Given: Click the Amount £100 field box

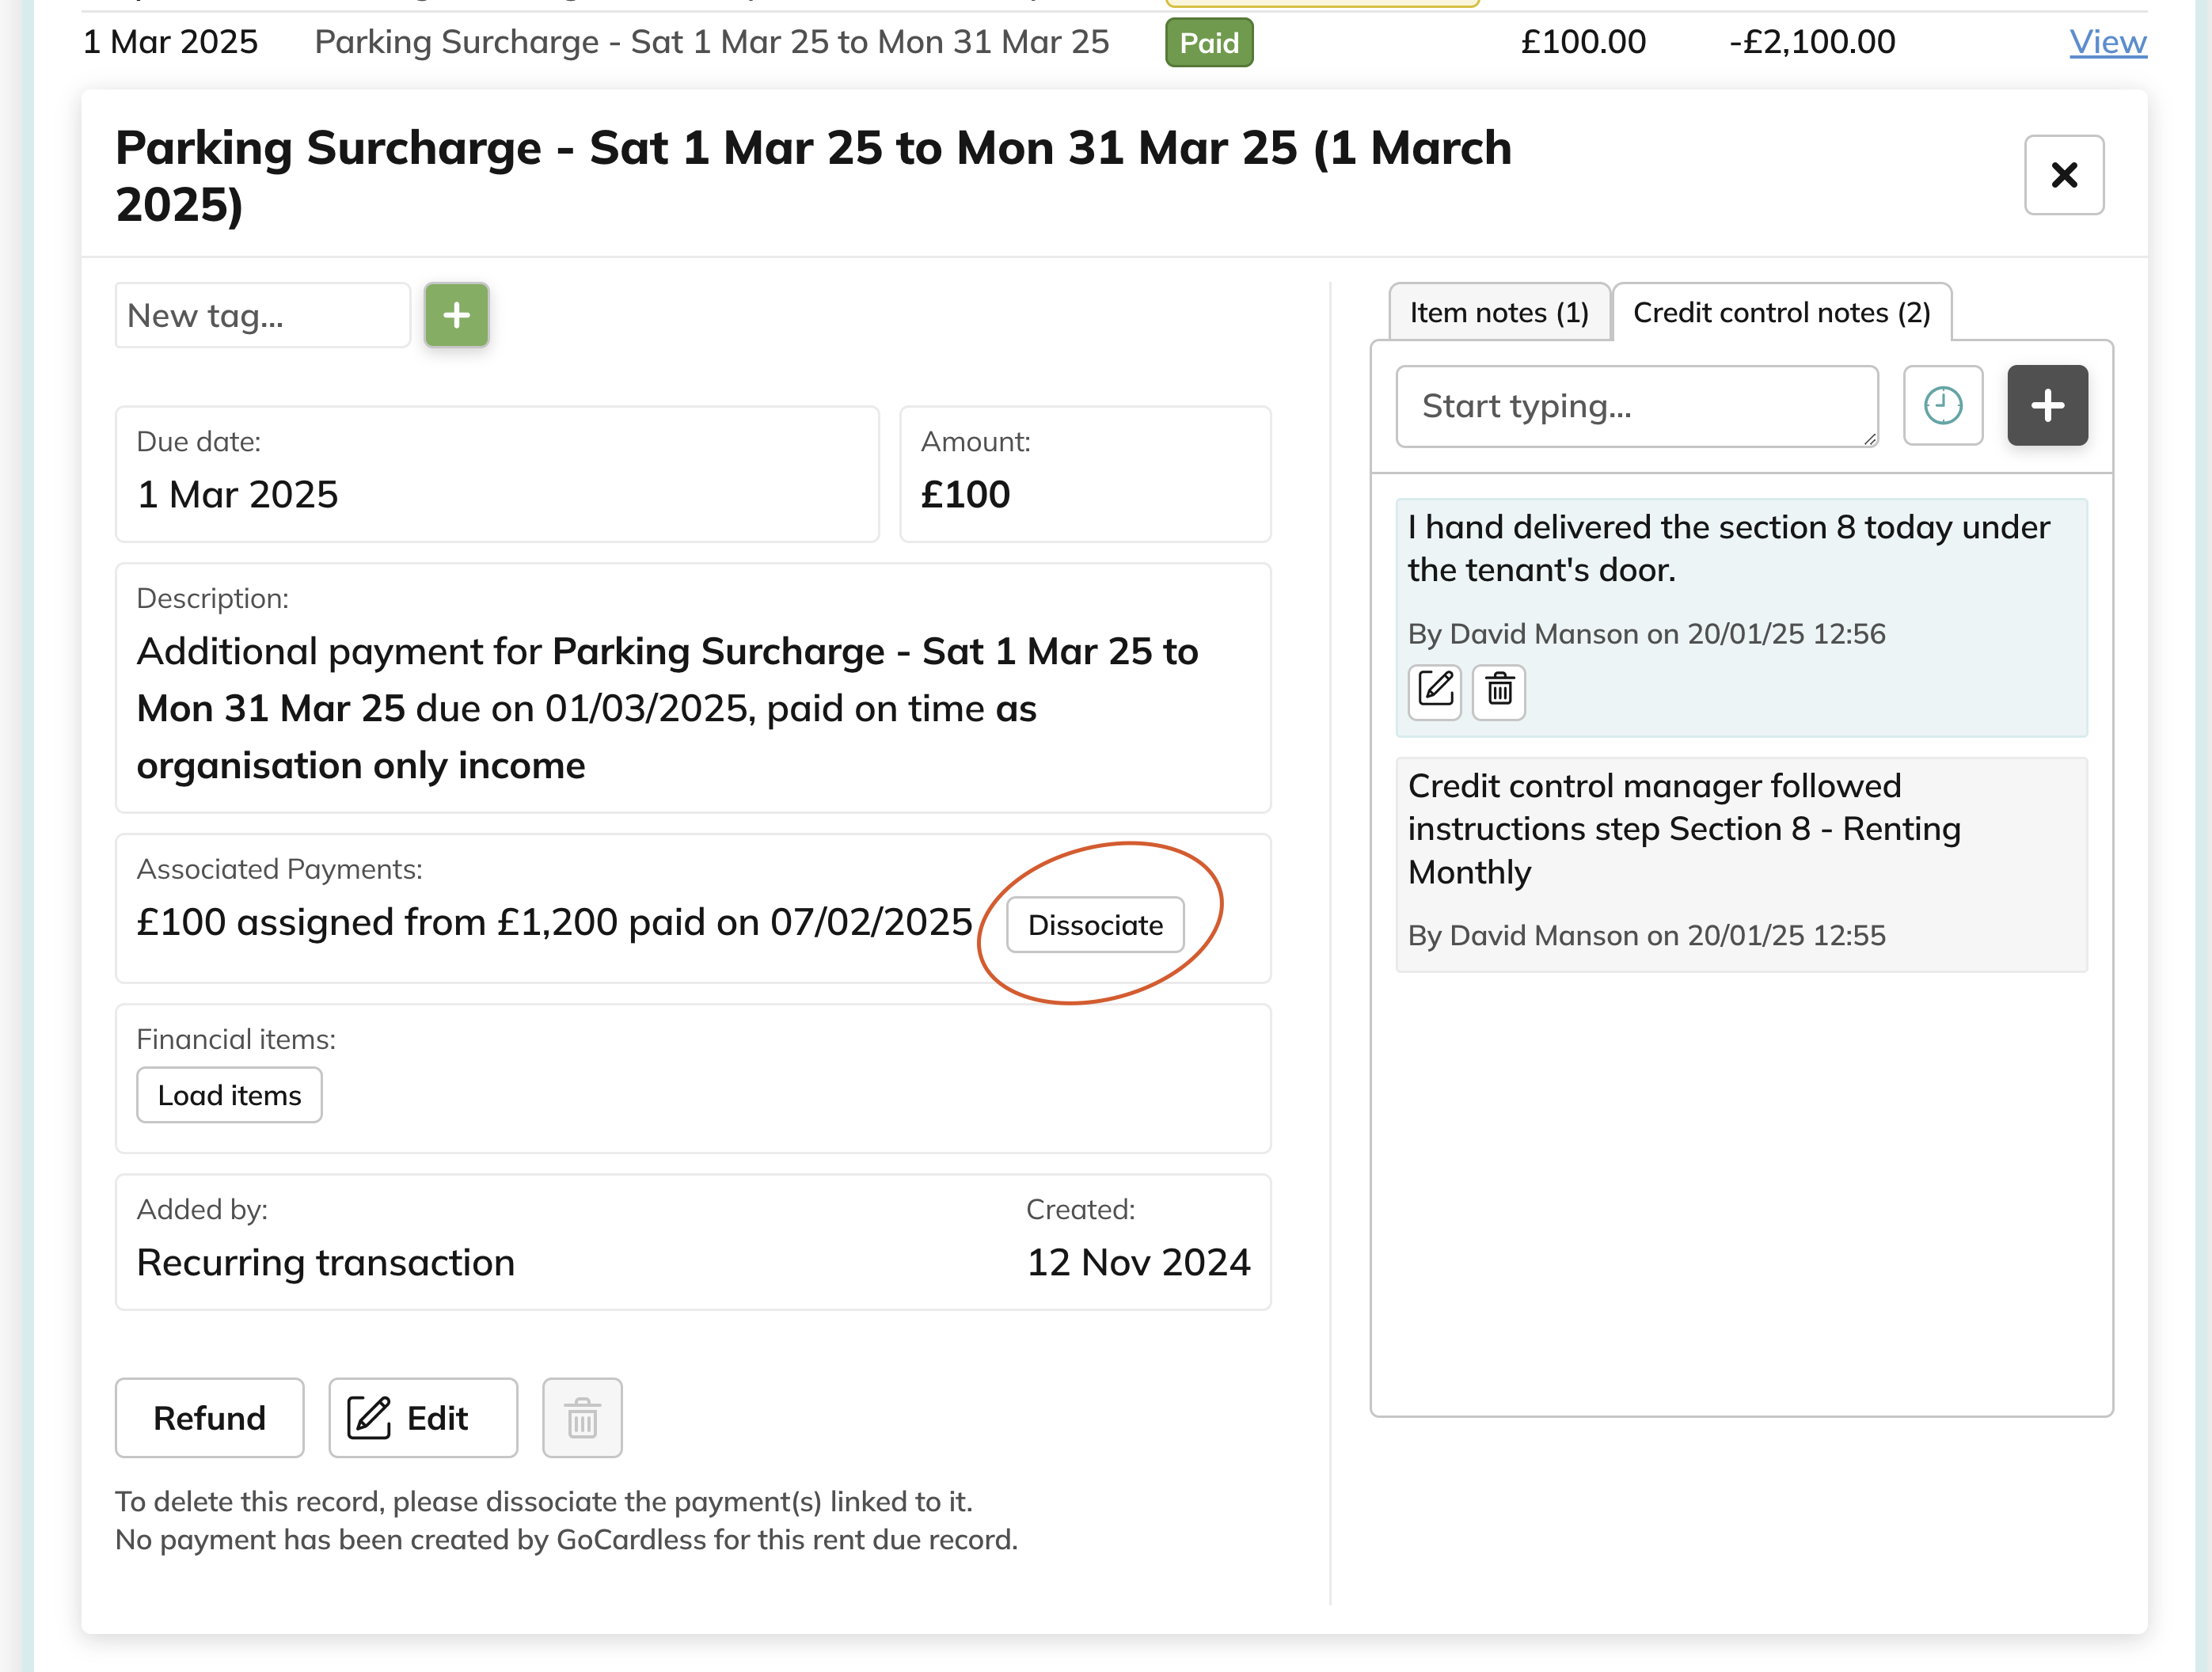Looking at the screenshot, I should point(1084,473).
